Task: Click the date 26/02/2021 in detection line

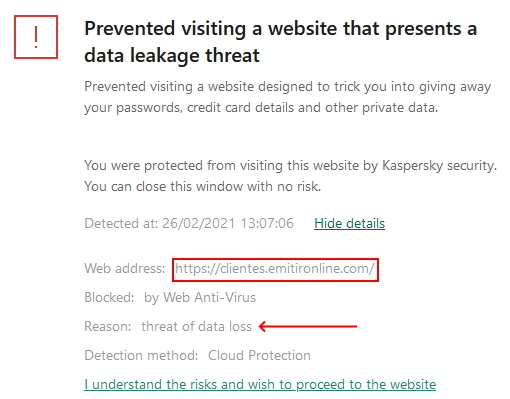Action: click(x=199, y=223)
